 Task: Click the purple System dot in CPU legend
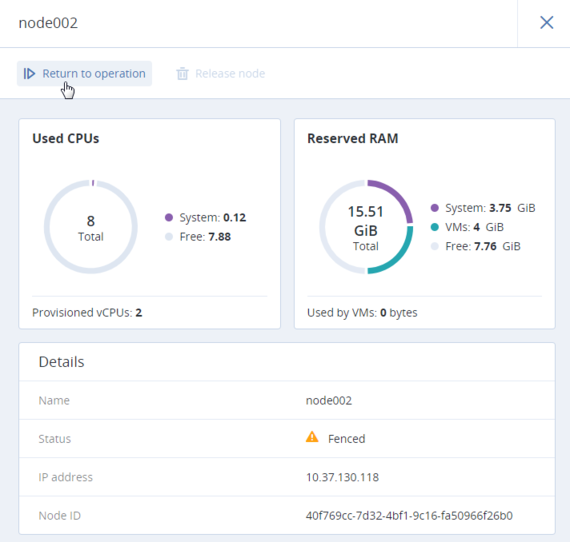click(169, 217)
